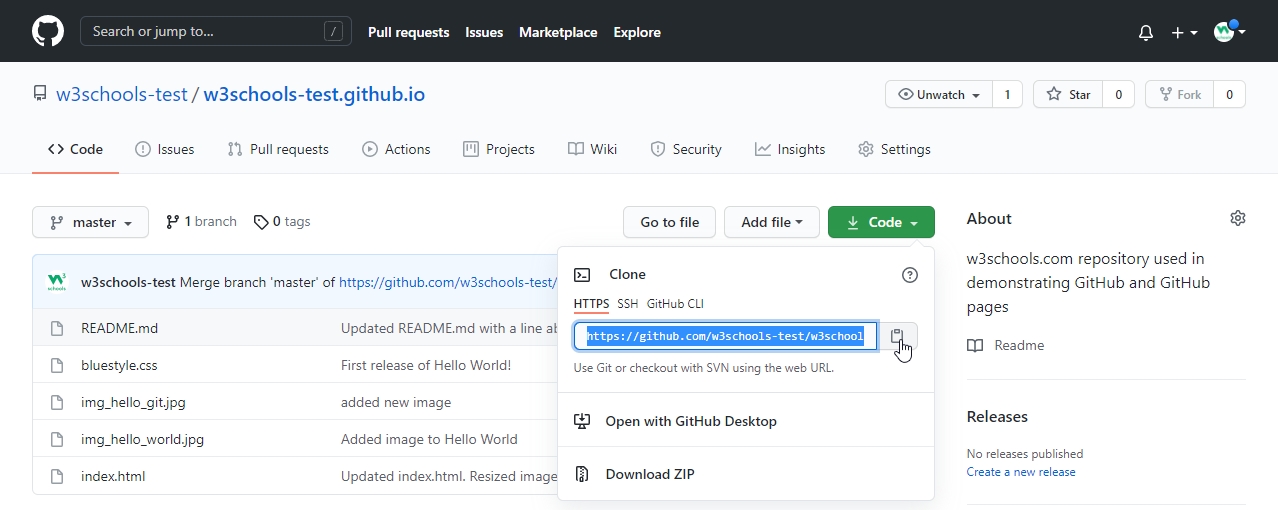This screenshot has width=1278, height=510.
Task: Click Download ZIP
Action: click(651, 474)
